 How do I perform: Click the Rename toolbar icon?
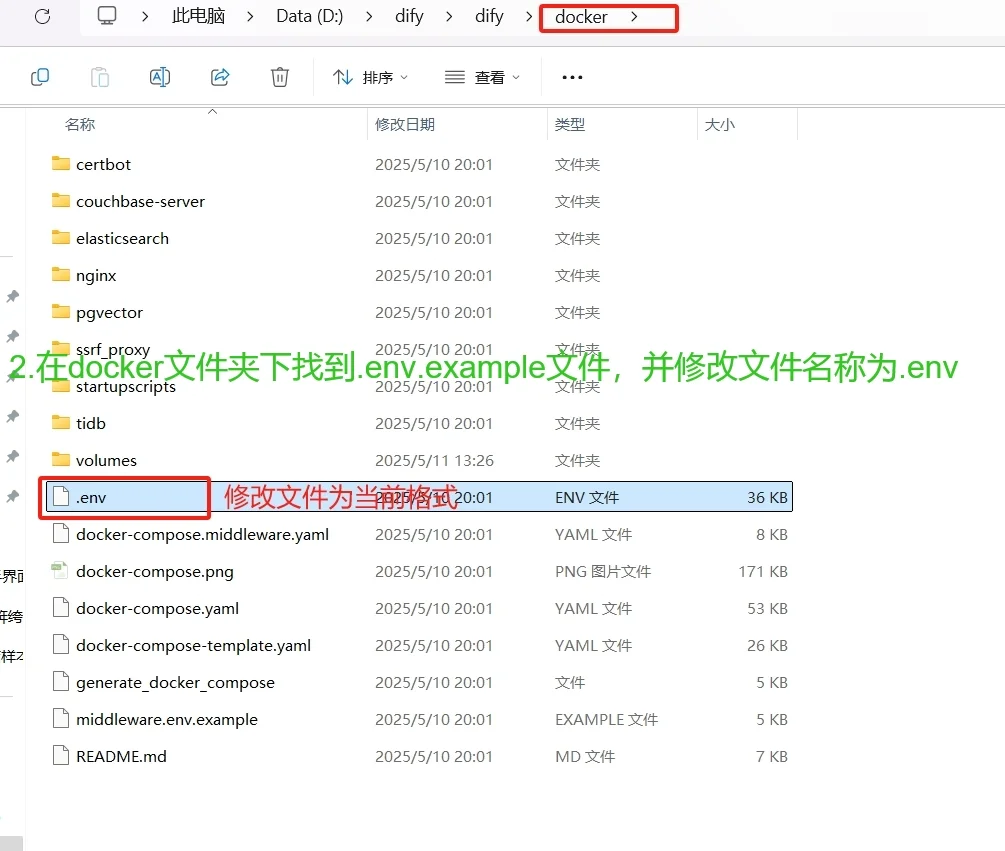pyautogui.click(x=160, y=78)
